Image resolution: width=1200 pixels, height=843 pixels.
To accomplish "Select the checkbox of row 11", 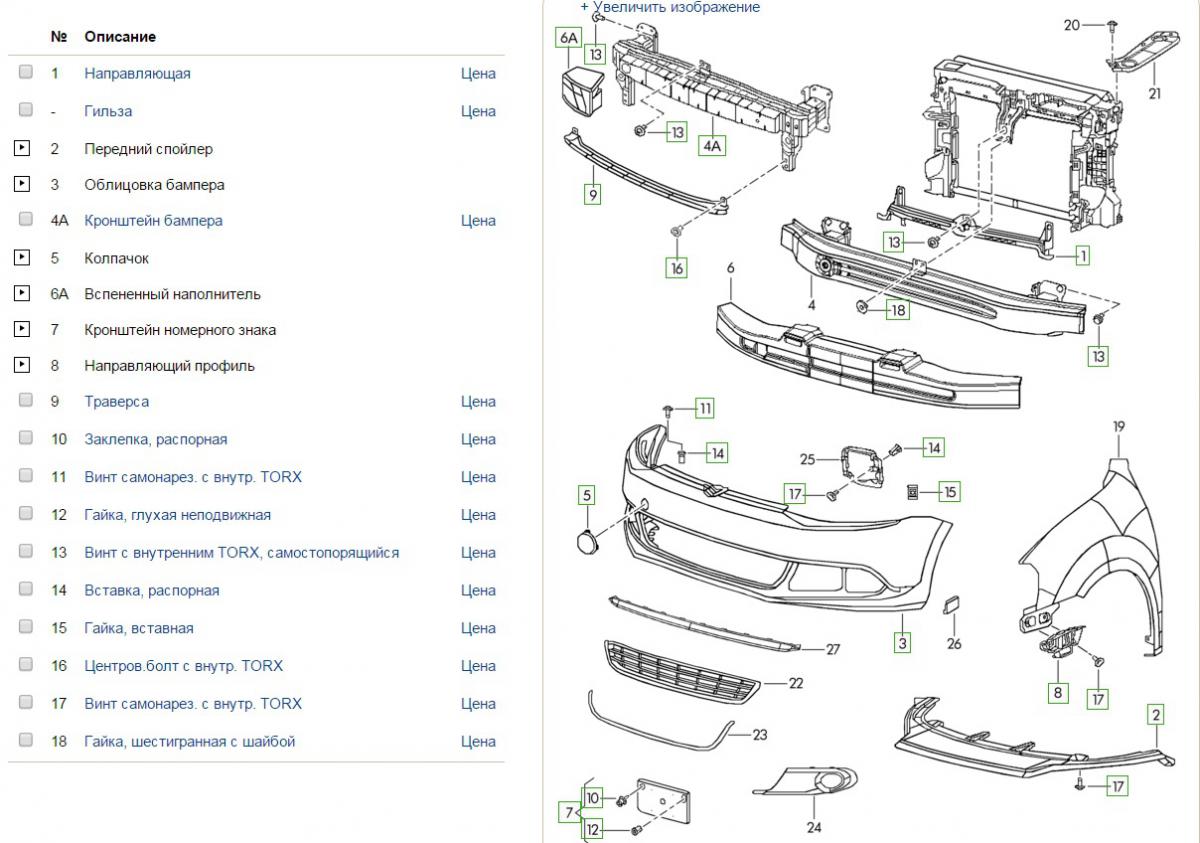I will point(26,476).
